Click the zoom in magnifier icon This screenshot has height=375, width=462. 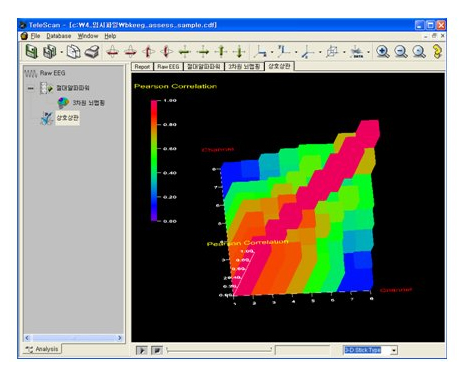tap(383, 52)
